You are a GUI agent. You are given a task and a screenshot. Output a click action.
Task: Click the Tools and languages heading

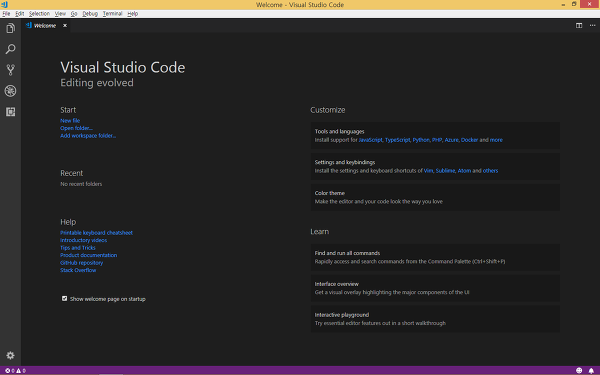click(339, 132)
